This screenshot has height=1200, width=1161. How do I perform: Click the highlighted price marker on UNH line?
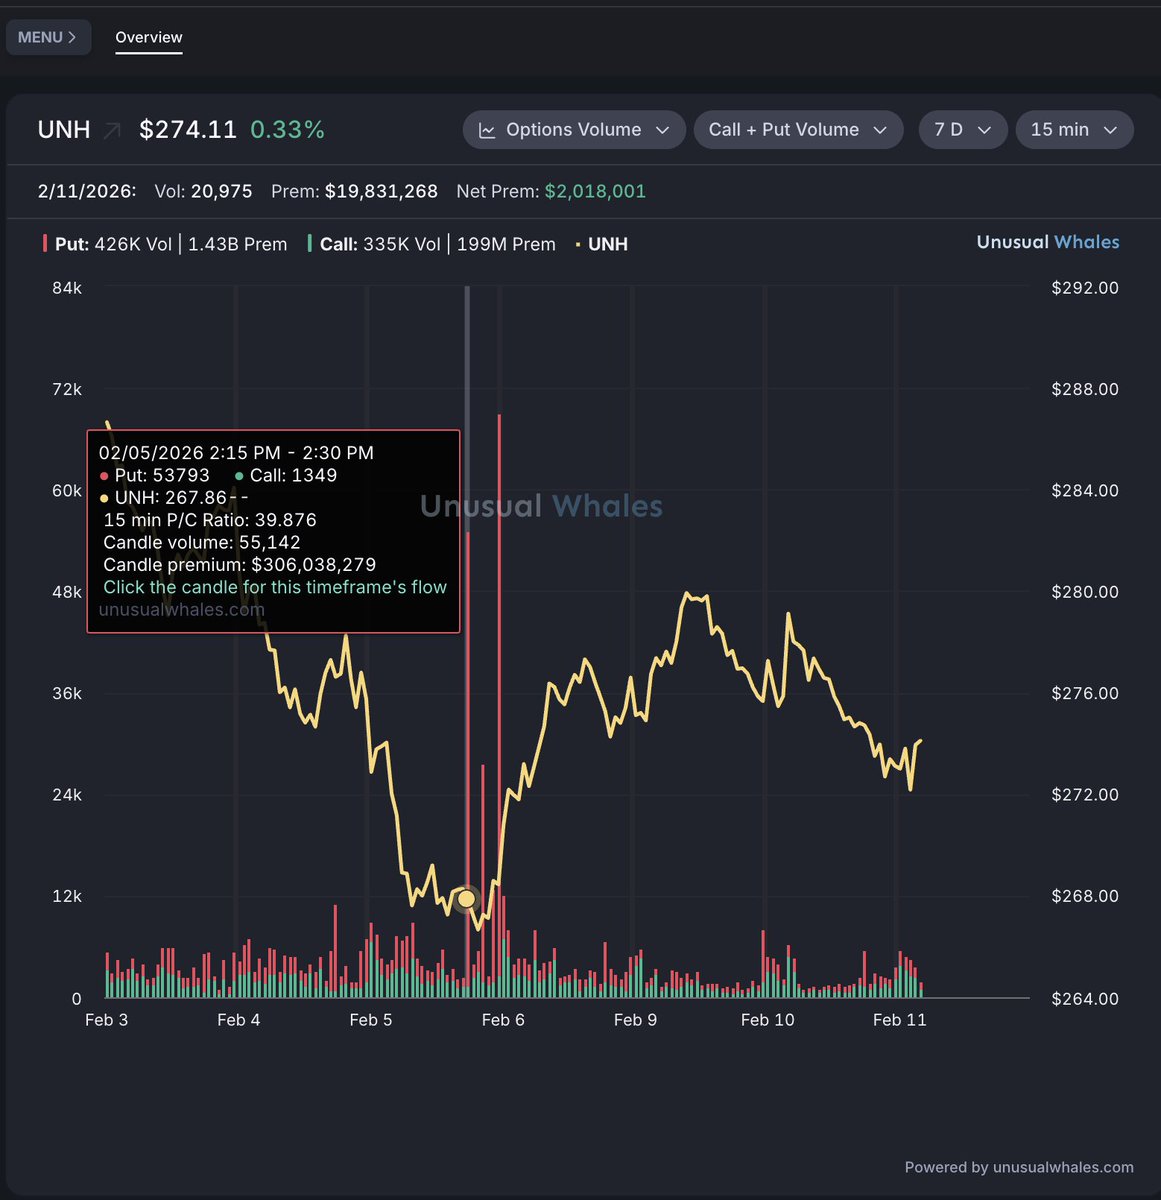[x=466, y=900]
